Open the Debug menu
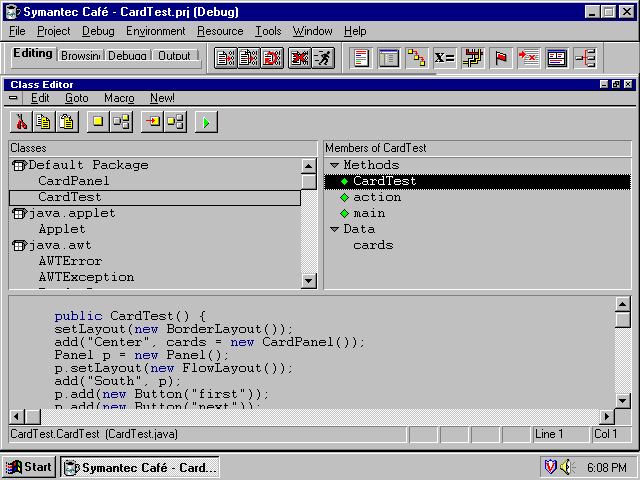Screen dimensions: 640x480 tap(98, 31)
